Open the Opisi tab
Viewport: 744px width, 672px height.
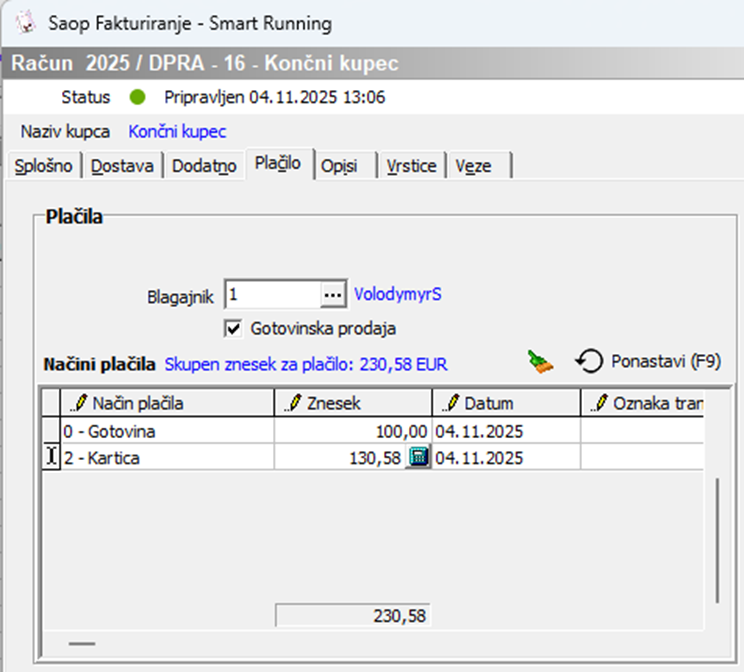[346, 166]
